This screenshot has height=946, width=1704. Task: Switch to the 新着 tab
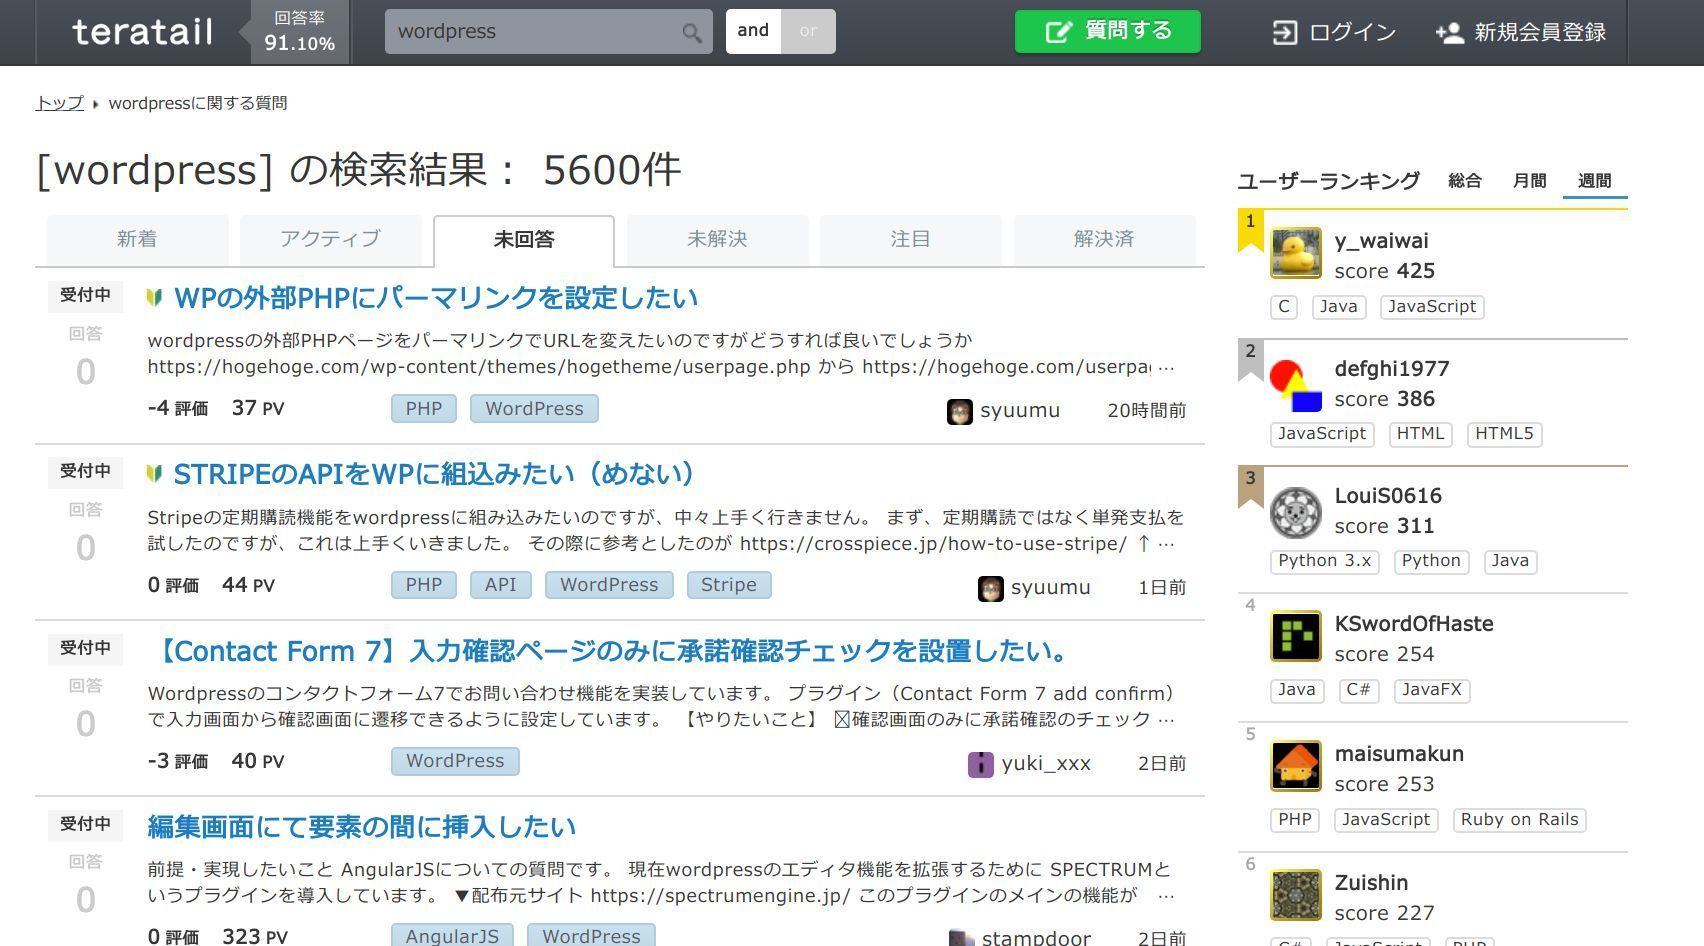click(x=137, y=240)
